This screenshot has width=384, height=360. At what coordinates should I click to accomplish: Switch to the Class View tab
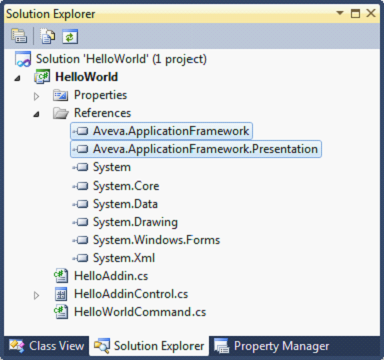pos(47,346)
